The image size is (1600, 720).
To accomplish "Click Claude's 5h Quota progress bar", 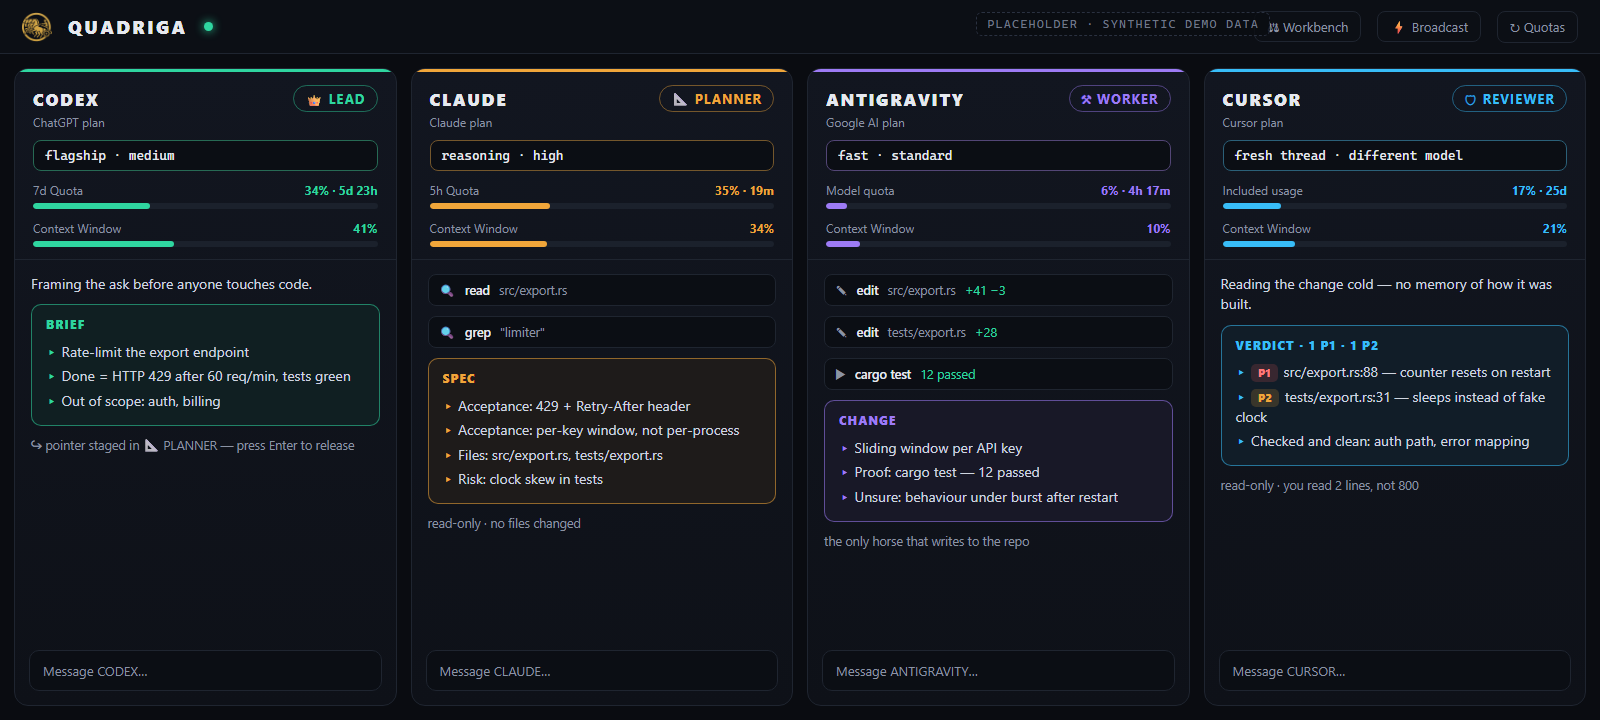I will [602, 206].
